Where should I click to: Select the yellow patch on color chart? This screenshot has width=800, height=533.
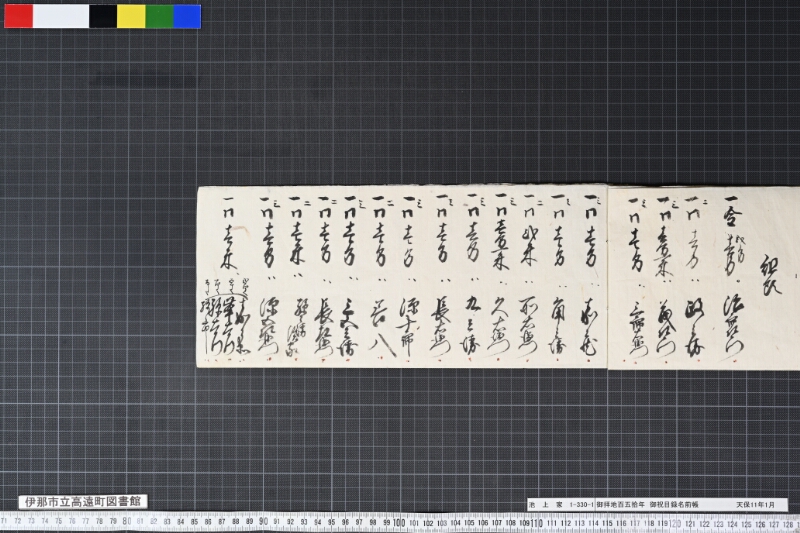131,16
